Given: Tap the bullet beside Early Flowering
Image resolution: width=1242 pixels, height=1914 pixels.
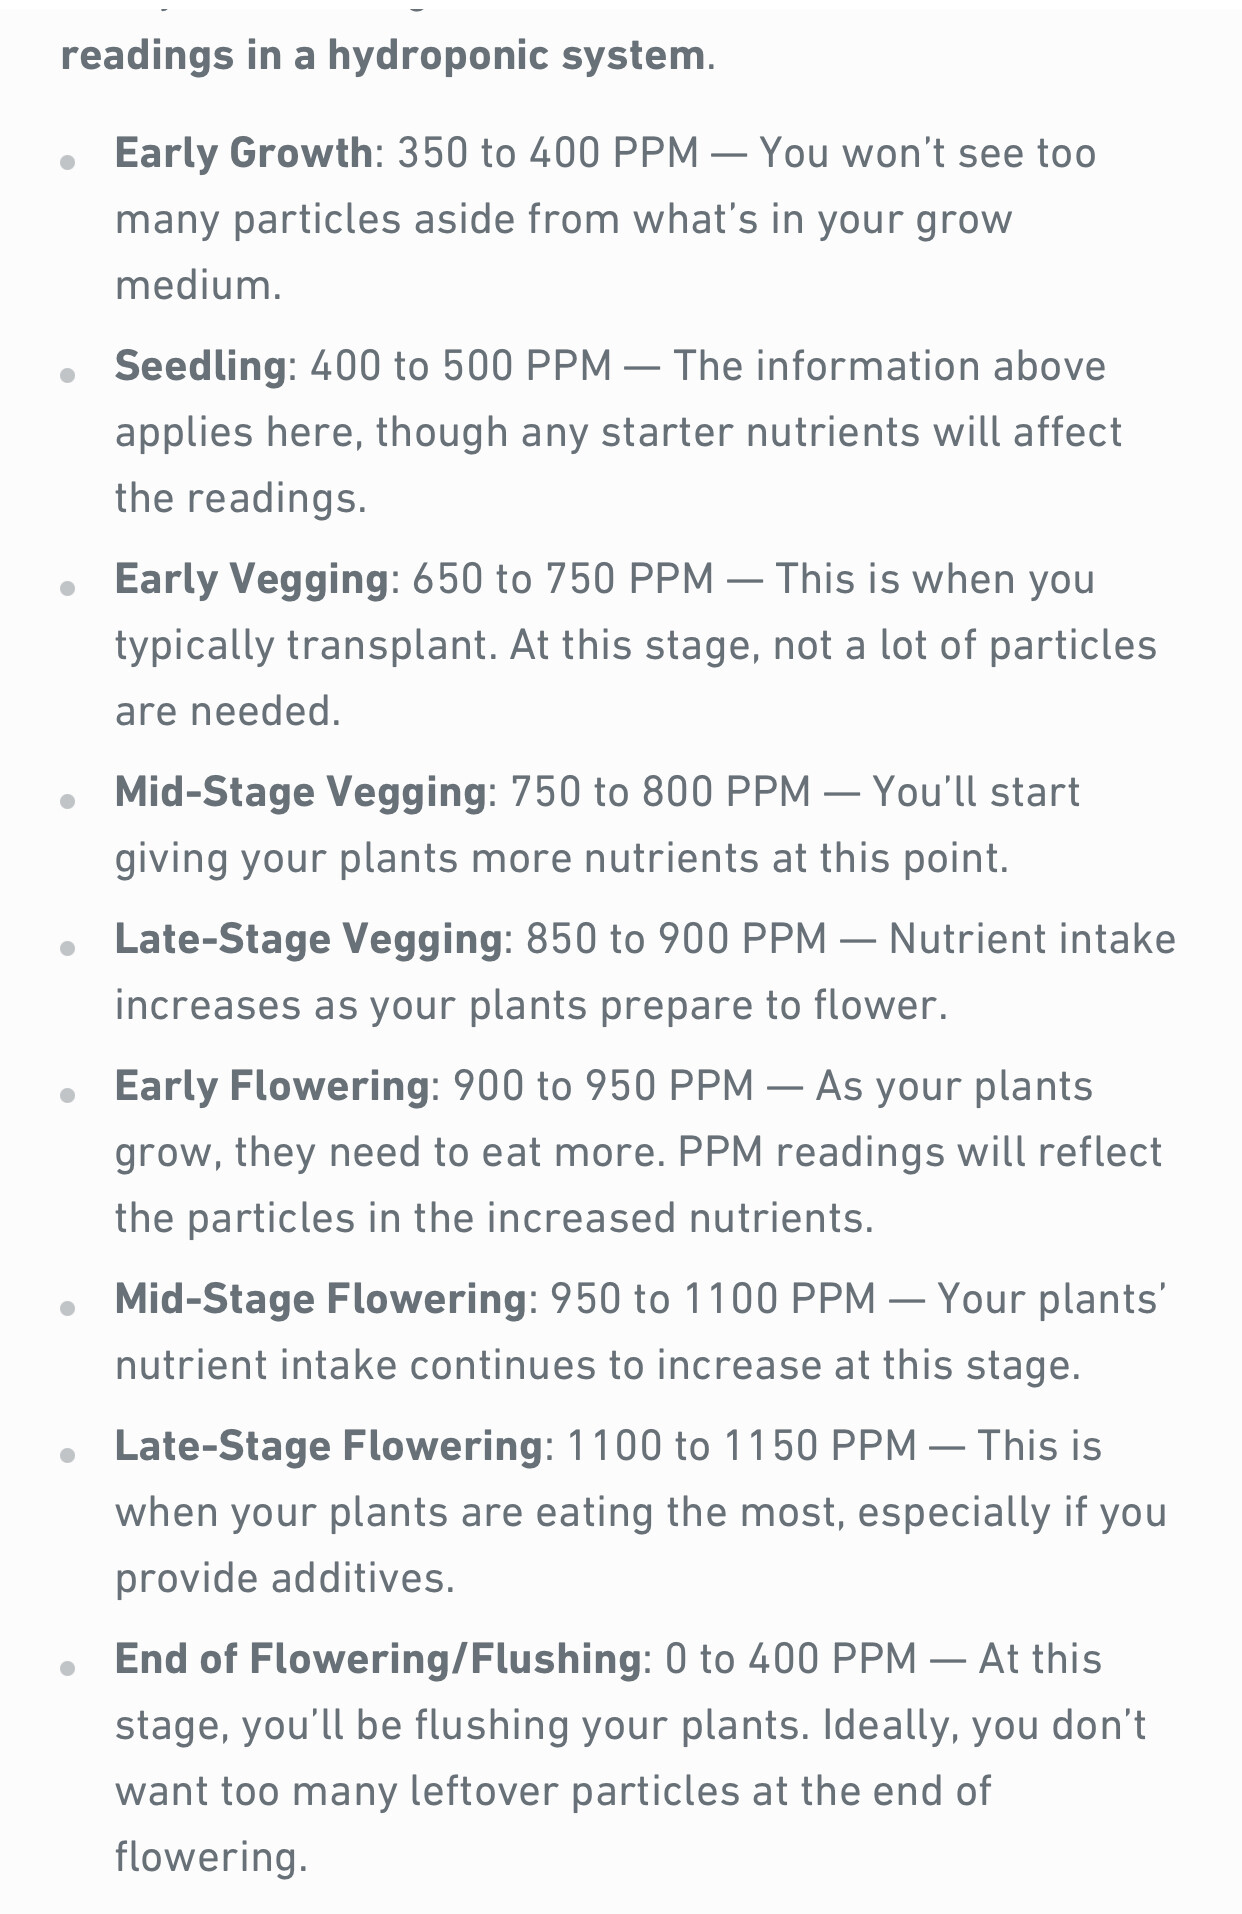Looking at the screenshot, I should click(68, 1095).
